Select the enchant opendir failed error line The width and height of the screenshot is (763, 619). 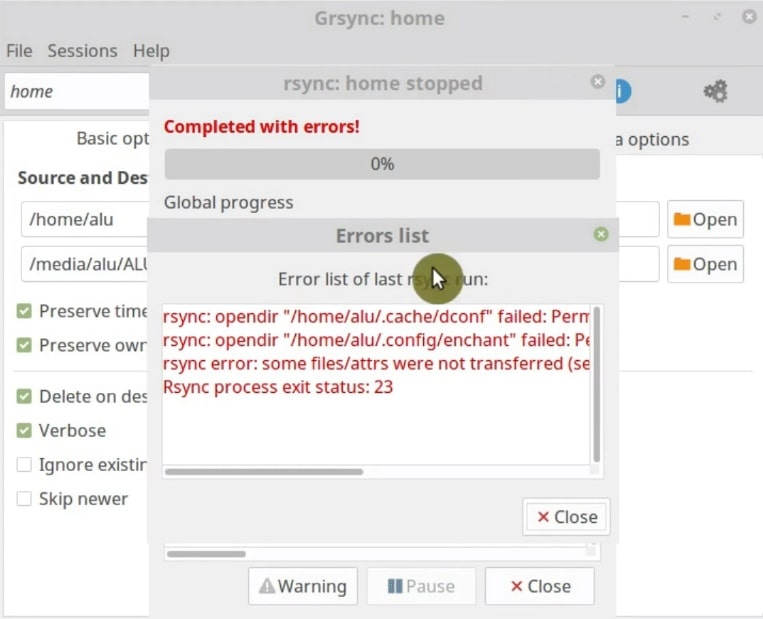tap(376, 340)
